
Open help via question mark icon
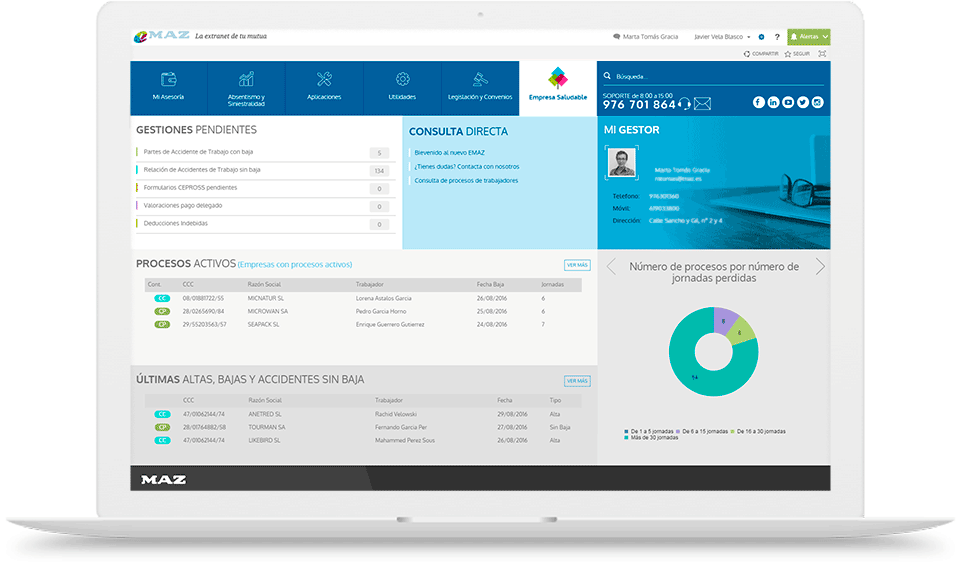(777, 37)
